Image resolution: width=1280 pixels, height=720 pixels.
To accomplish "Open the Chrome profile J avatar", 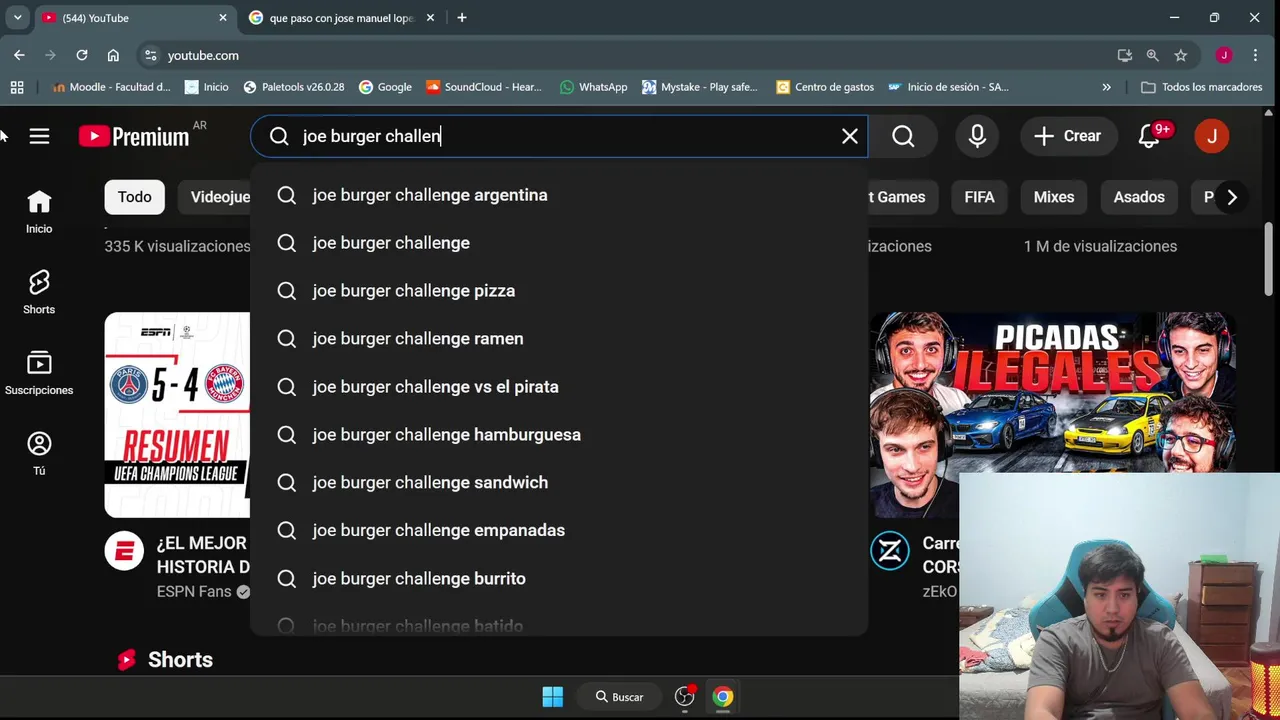I will [x=1224, y=55].
